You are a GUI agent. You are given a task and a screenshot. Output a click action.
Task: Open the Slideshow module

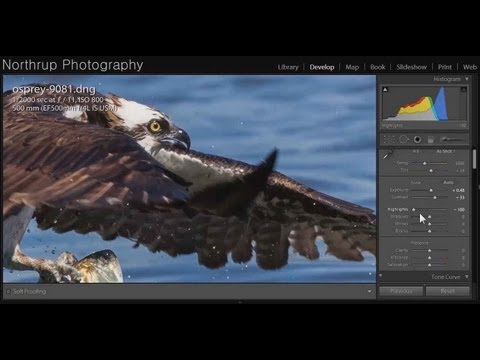click(x=412, y=67)
